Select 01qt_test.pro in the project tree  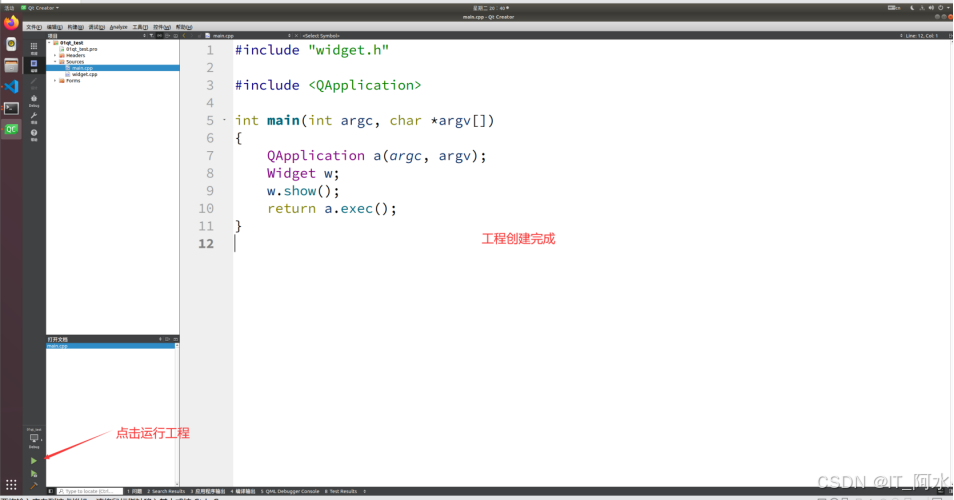82,49
